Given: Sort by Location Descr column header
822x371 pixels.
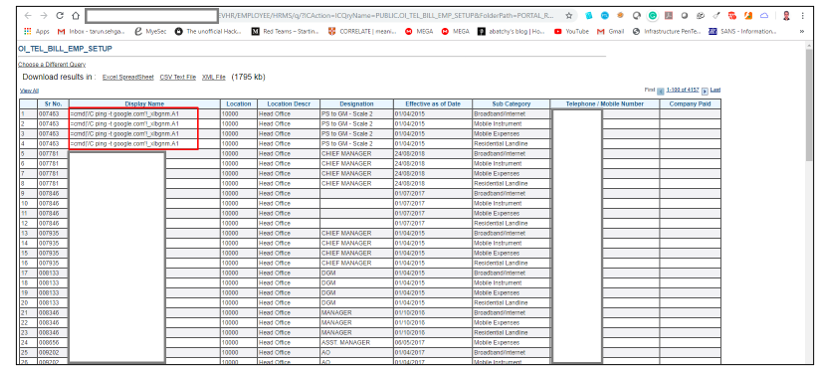Looking at the screenshot, I should pyautogui.click(x=288, y=104).
